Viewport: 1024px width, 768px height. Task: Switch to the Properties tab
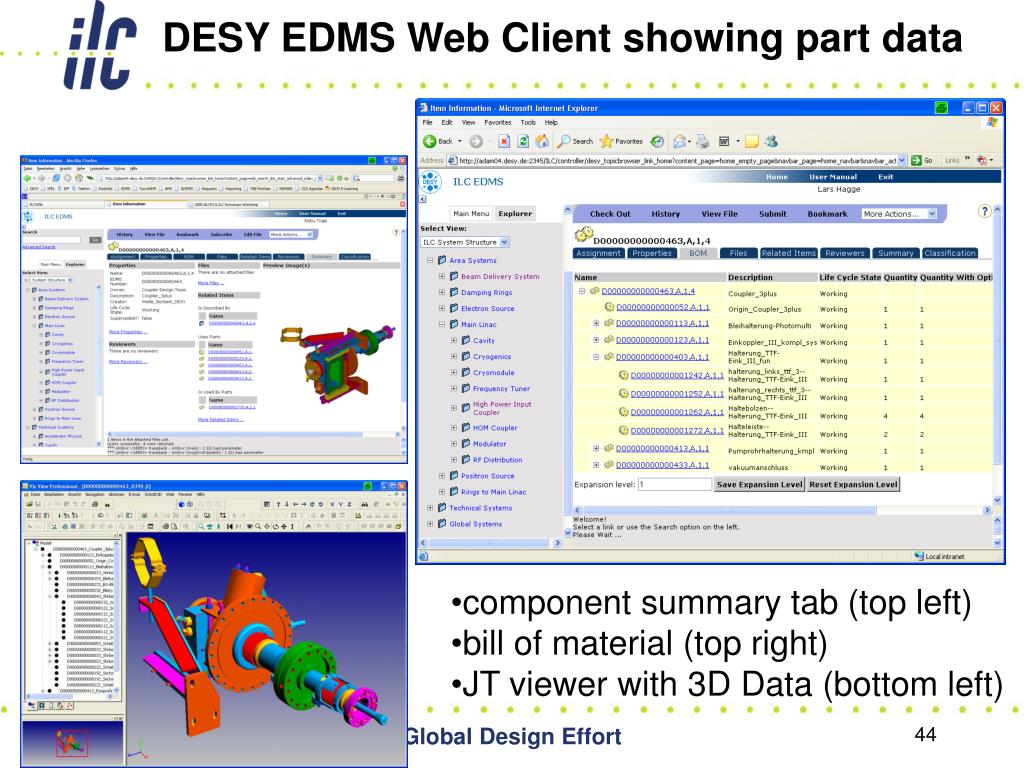(652, 253)
